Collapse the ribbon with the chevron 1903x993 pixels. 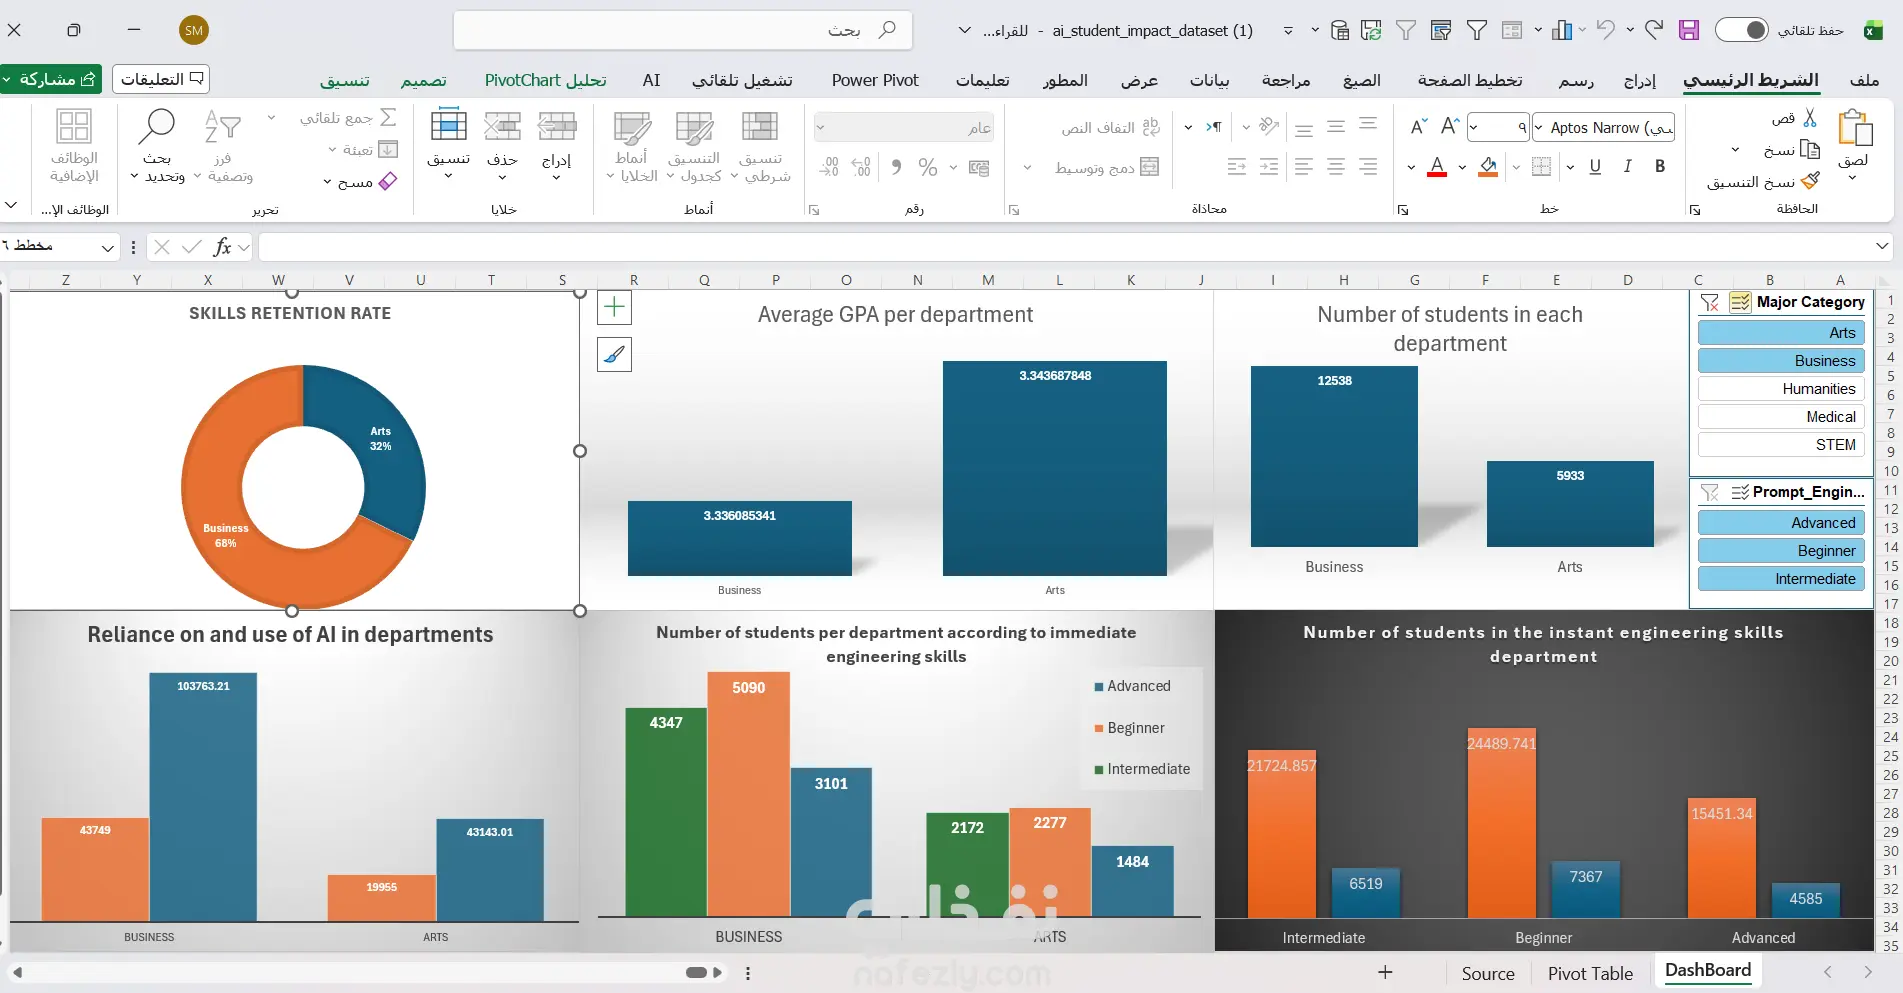[x=11, y=205]
